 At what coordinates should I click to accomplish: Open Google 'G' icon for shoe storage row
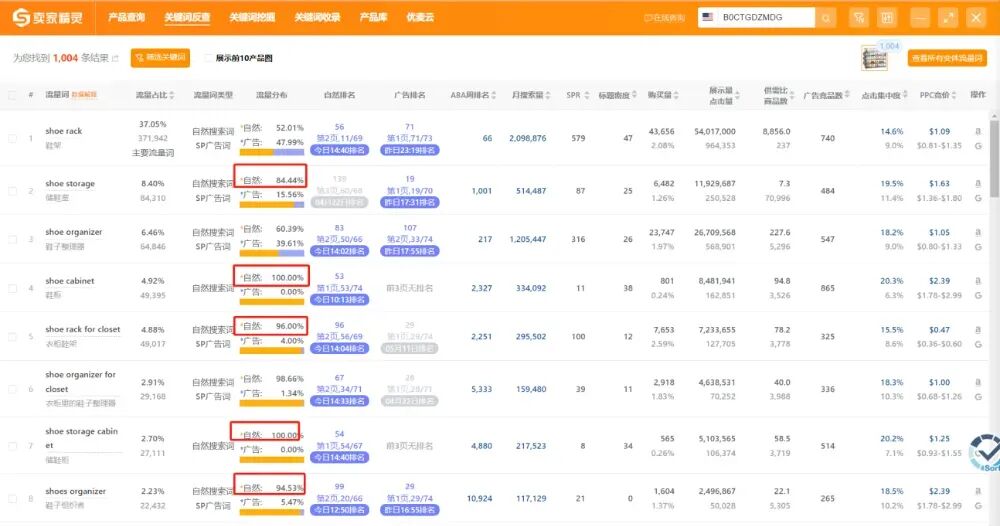(x=978, y=198)
